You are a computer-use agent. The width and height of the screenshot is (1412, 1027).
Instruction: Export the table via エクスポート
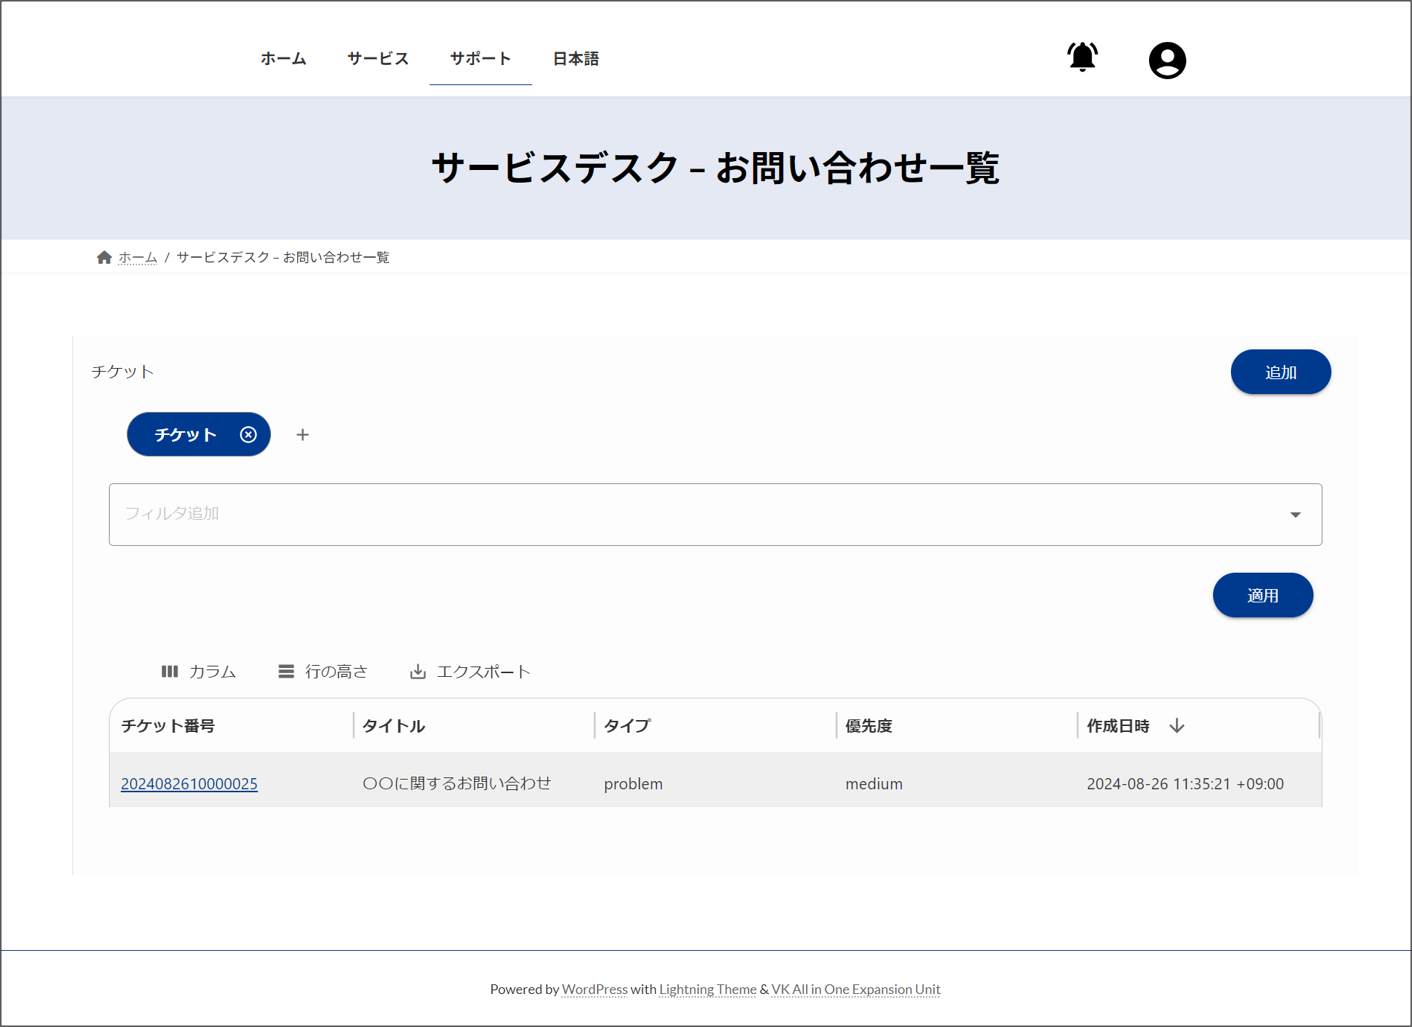[x=470, y=672]
